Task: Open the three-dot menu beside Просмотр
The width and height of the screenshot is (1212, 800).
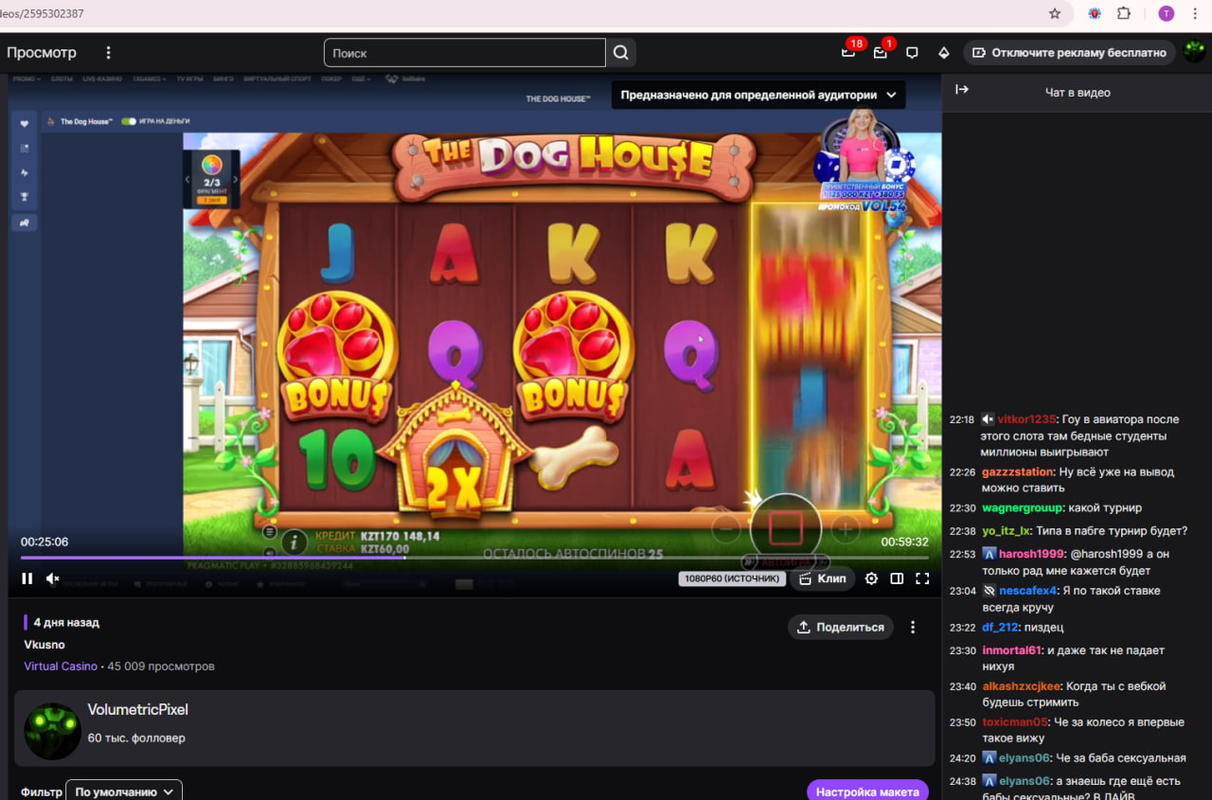Action: tap(108, 53)
